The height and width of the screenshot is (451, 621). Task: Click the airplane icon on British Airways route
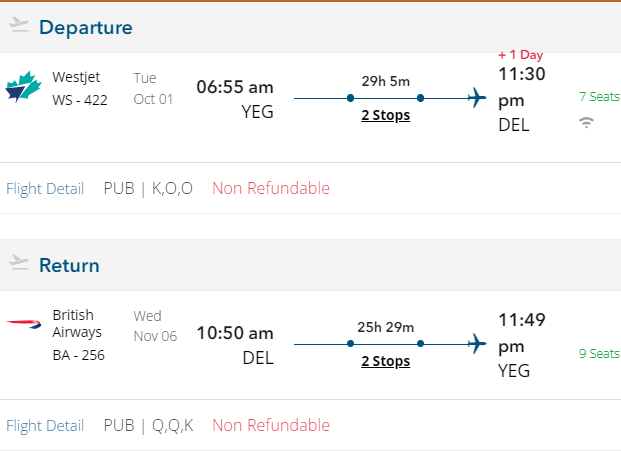tap(476, 344)
